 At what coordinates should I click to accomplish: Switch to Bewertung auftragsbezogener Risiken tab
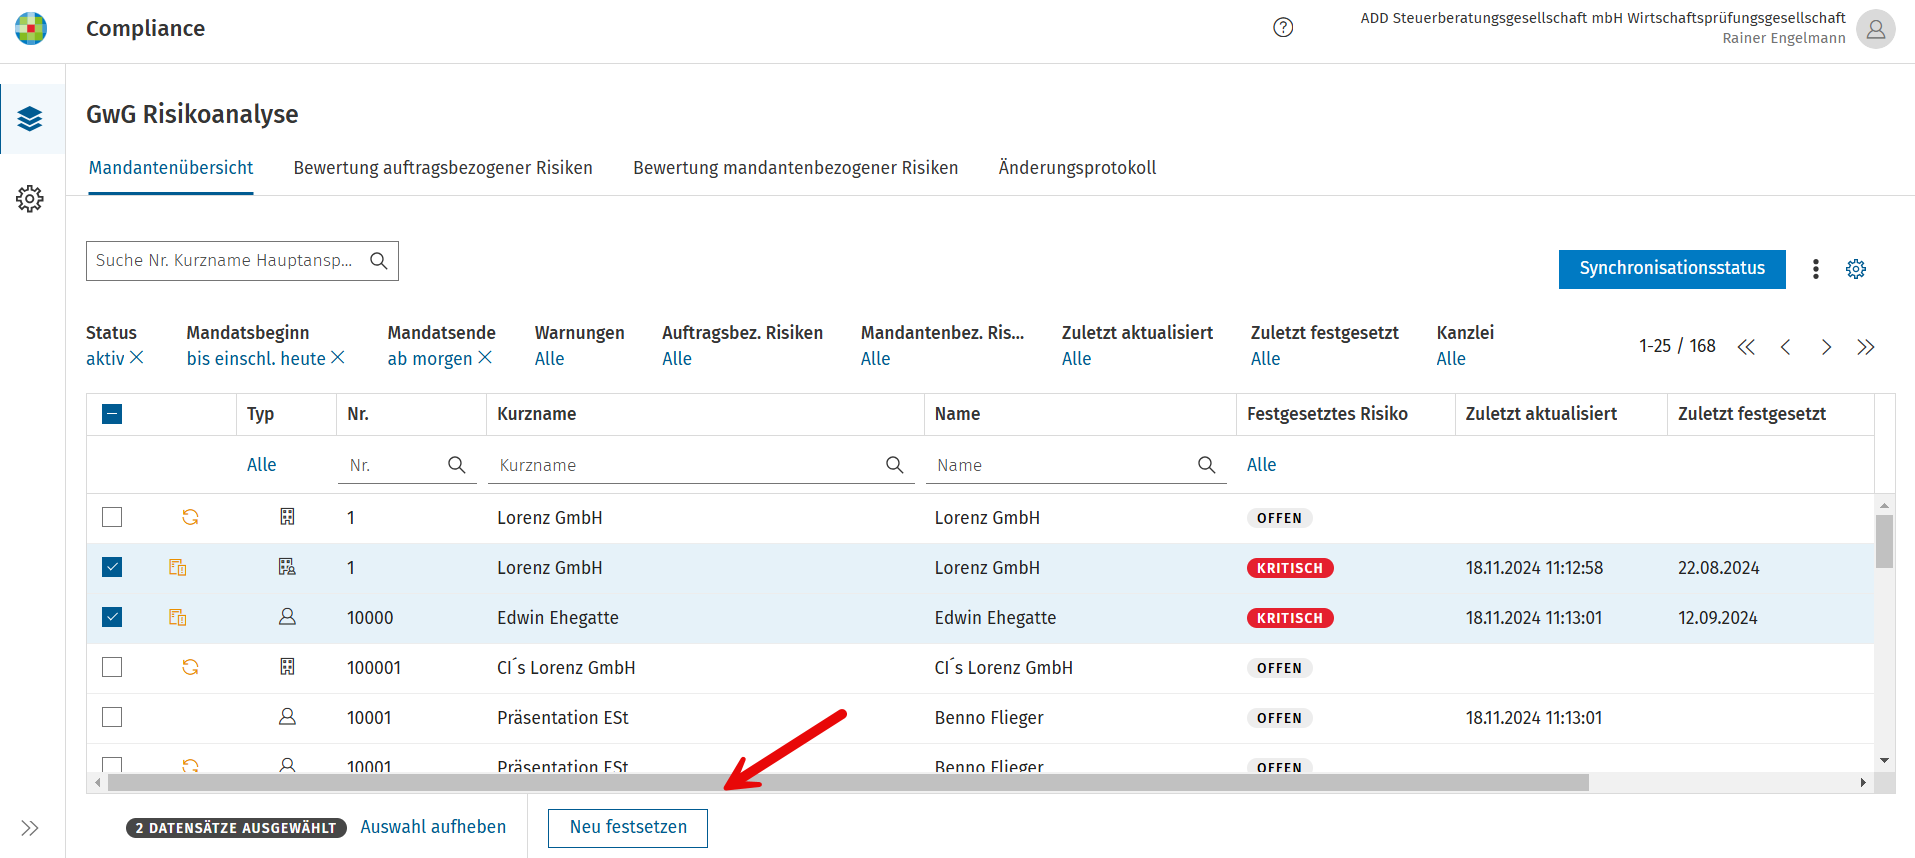[x=443, y=168]
